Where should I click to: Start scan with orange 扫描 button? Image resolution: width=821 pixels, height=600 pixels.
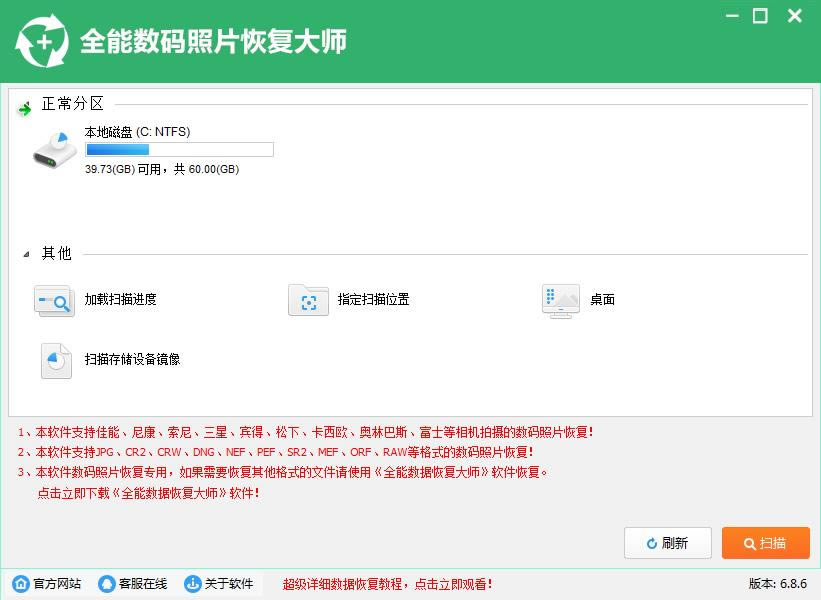(765, 543)
